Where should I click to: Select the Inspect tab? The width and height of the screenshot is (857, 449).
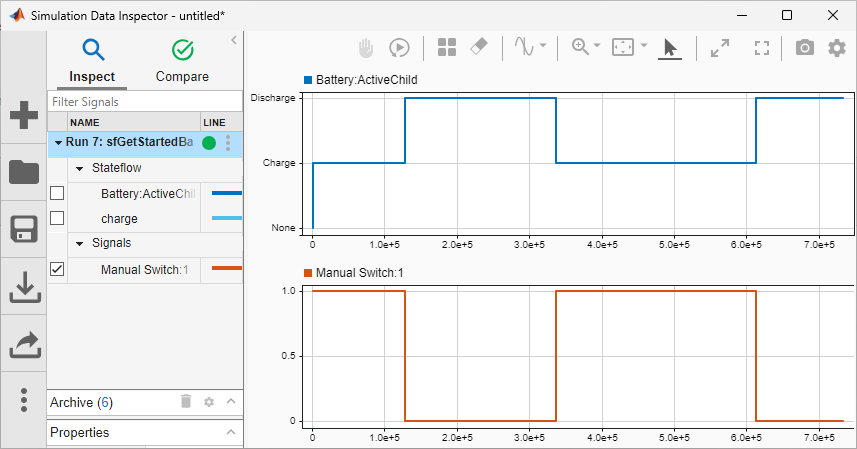pos(92,61)
